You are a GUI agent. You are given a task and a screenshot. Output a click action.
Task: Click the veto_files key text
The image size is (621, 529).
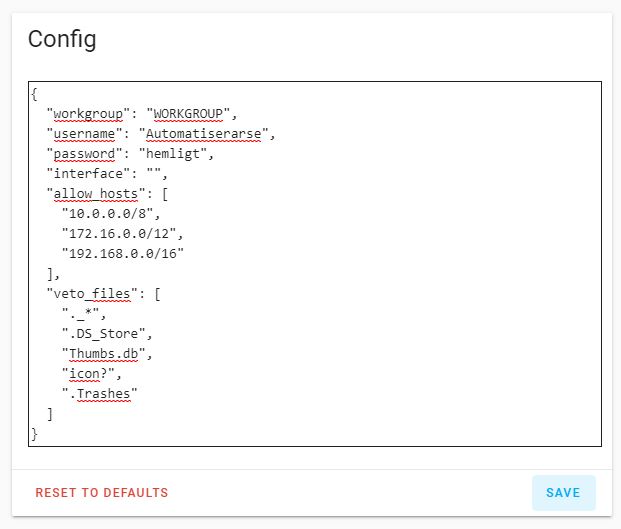click(x=91, y=293)
